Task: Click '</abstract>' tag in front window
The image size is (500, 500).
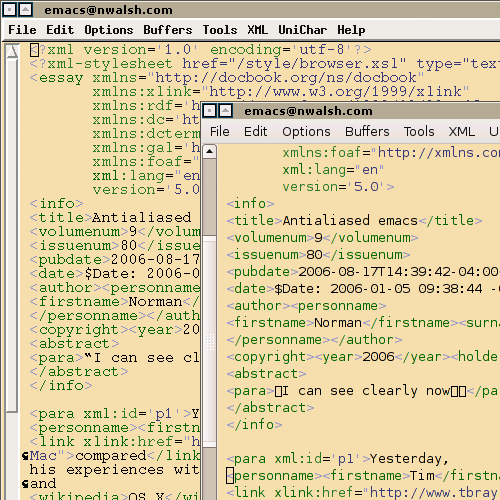Action: (x=270, y=408)
